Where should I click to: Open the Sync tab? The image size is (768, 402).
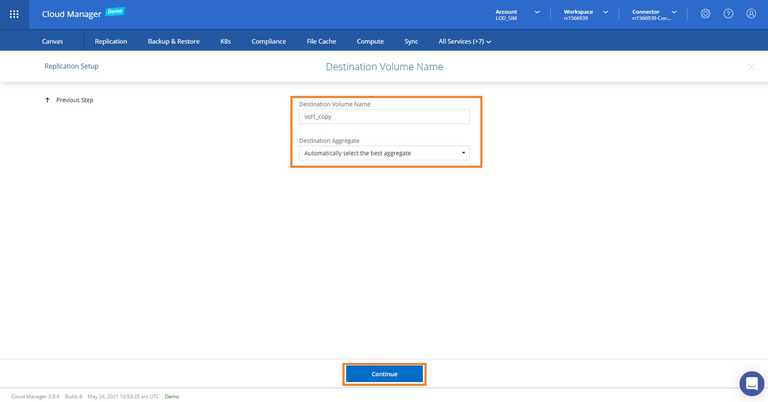pos(411,41)
